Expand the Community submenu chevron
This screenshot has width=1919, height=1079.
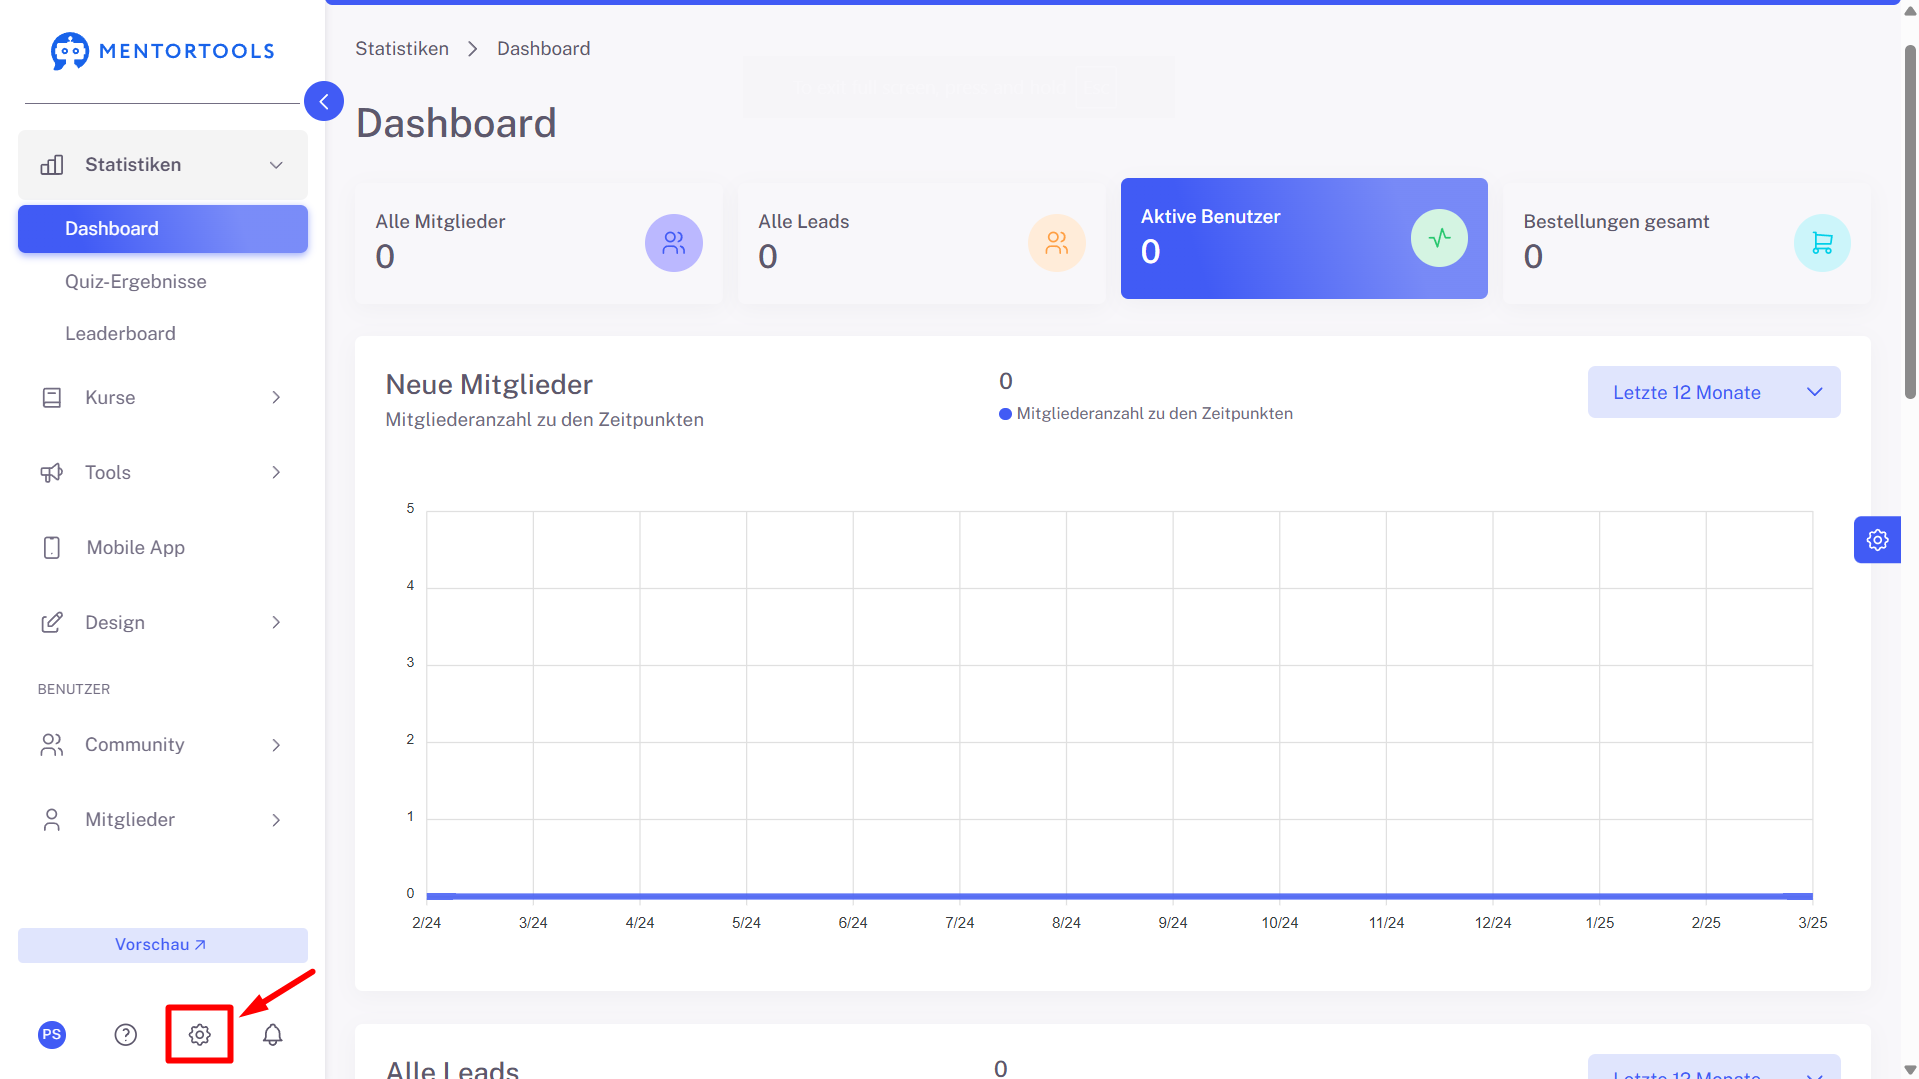pyautogui.click(x=276, y=745)
